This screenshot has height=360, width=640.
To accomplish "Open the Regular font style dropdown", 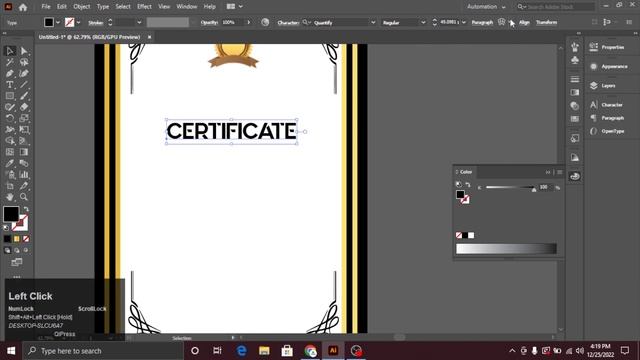I will [423, 22].
